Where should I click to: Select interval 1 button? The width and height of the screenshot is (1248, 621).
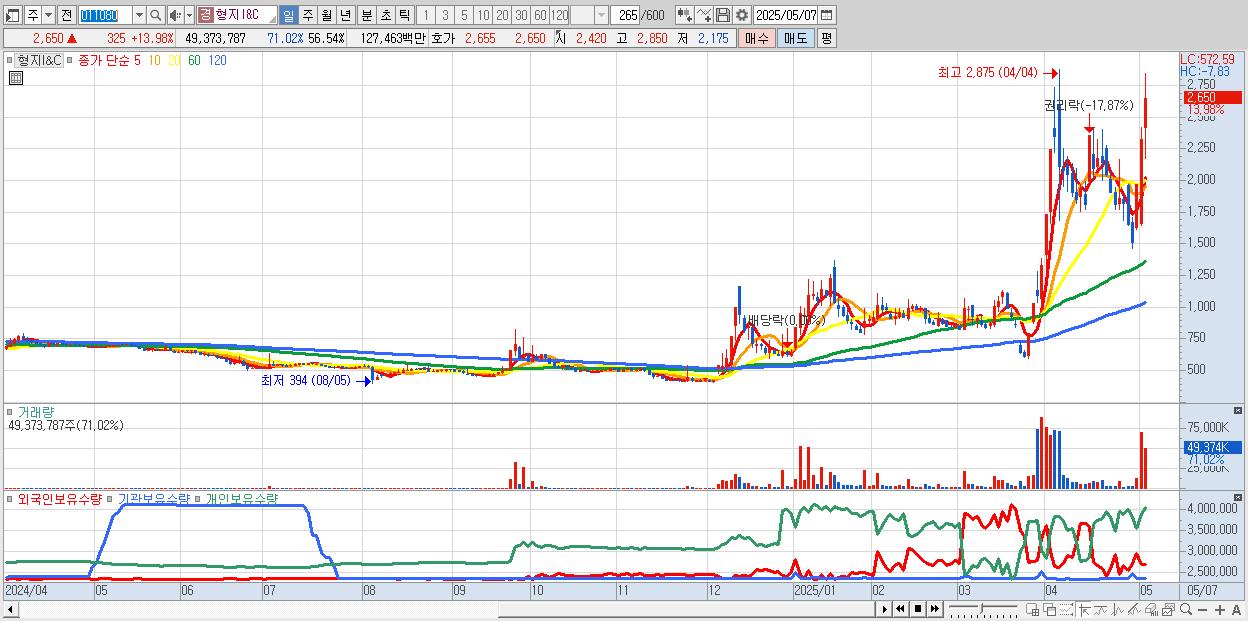tap(426, 15)
